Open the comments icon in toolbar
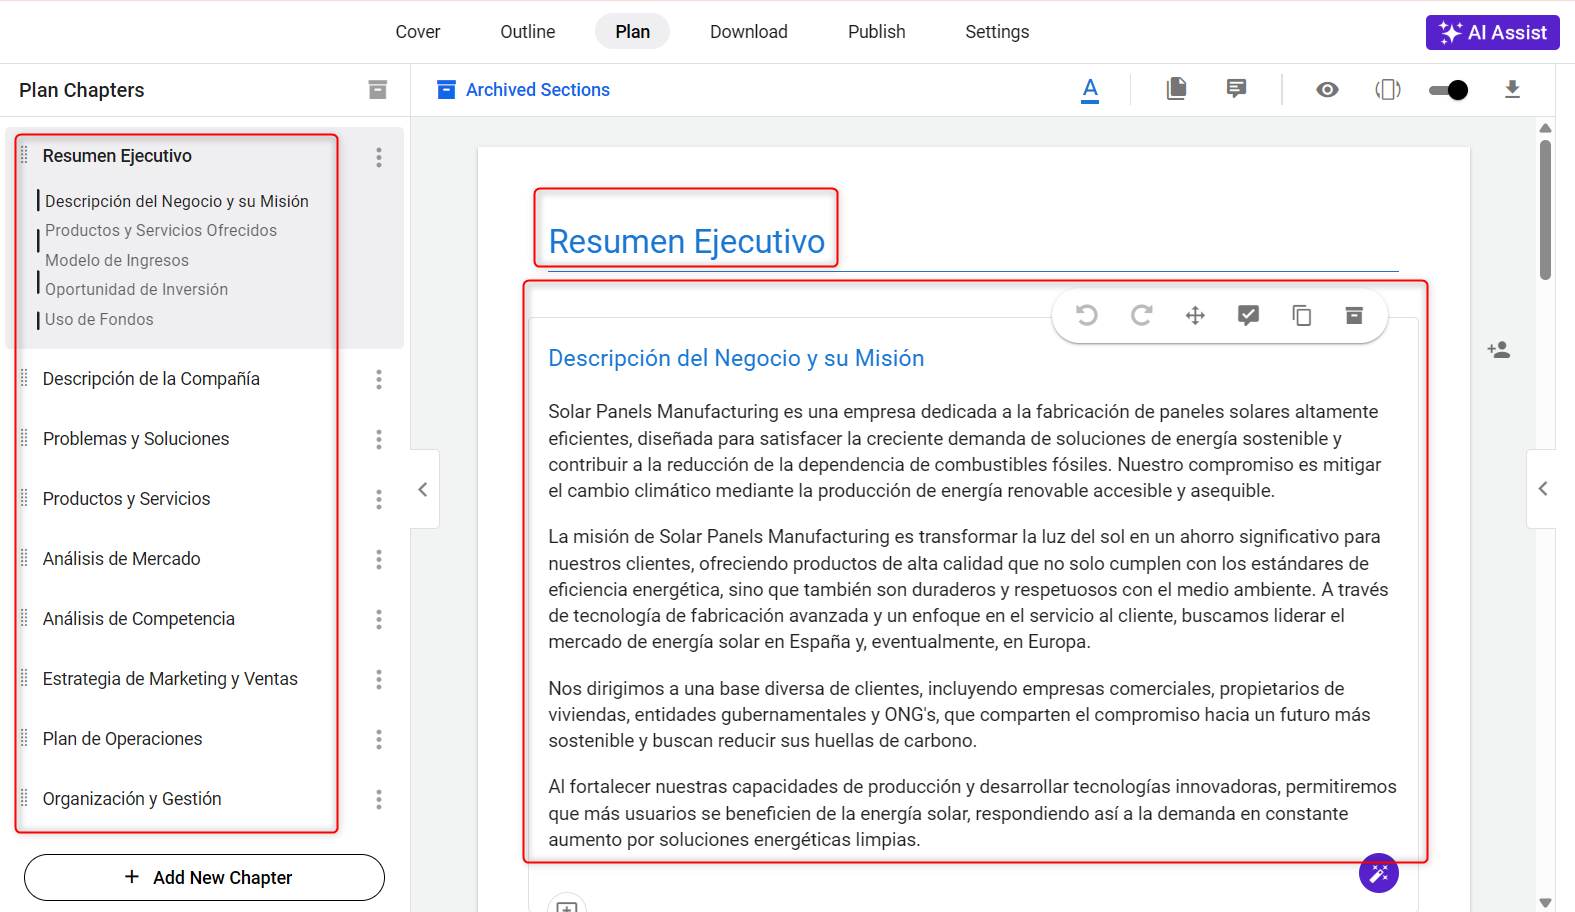1575x912 pixels. tap(1237, 89)
